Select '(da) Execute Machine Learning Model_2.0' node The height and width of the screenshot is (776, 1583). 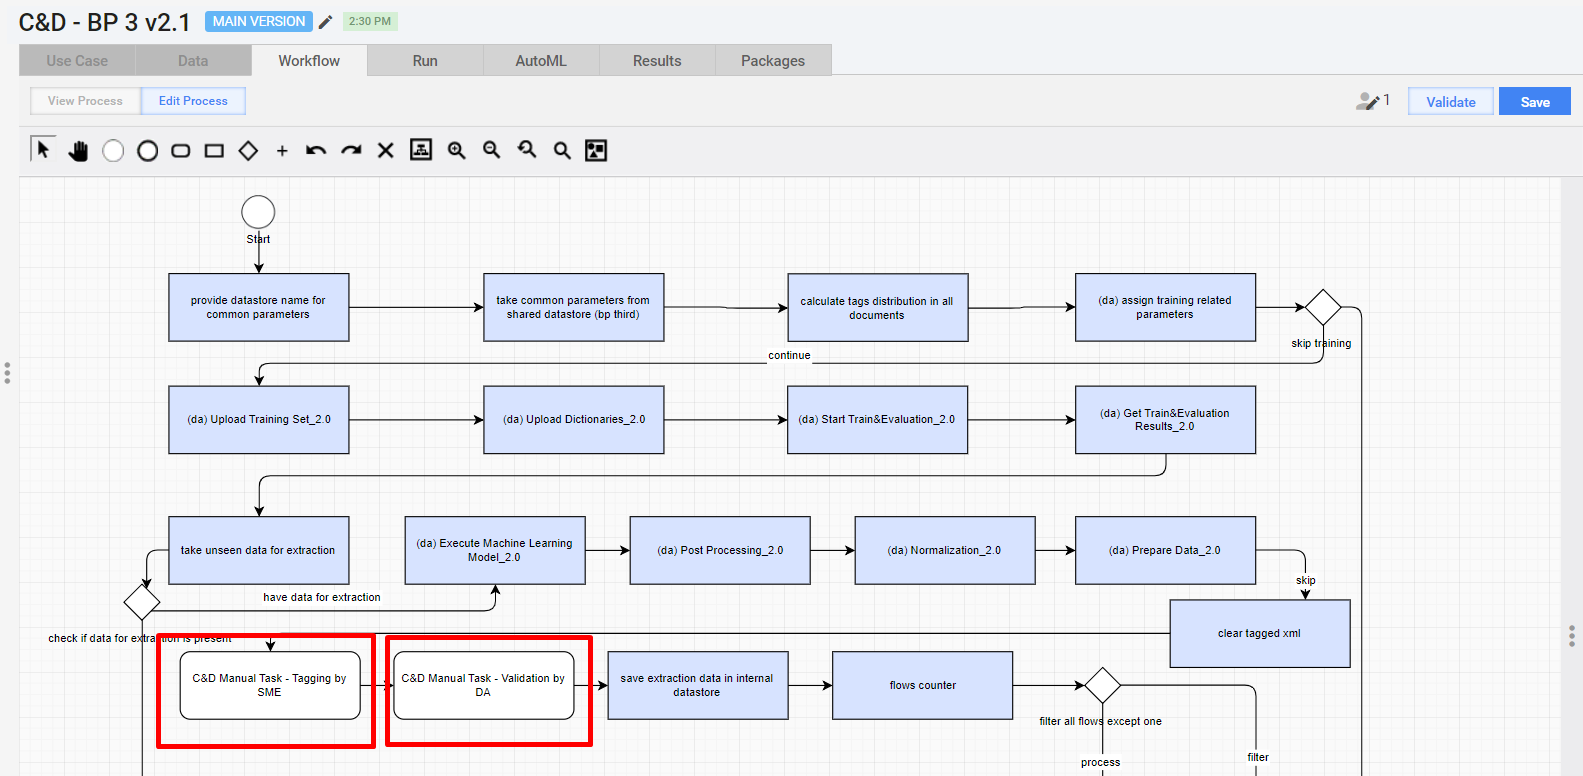coord(495,551)
